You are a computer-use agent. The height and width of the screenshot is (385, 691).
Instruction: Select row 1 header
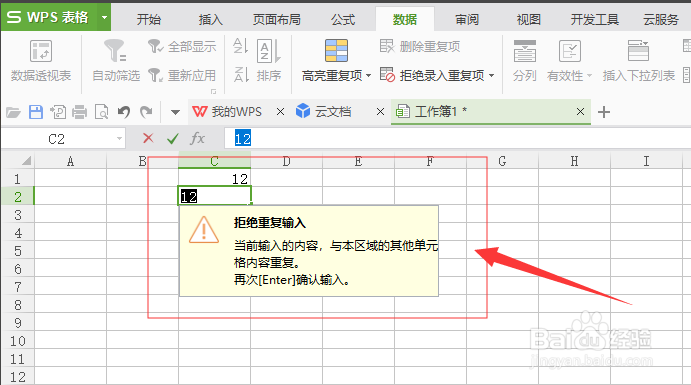pos(17,179)
